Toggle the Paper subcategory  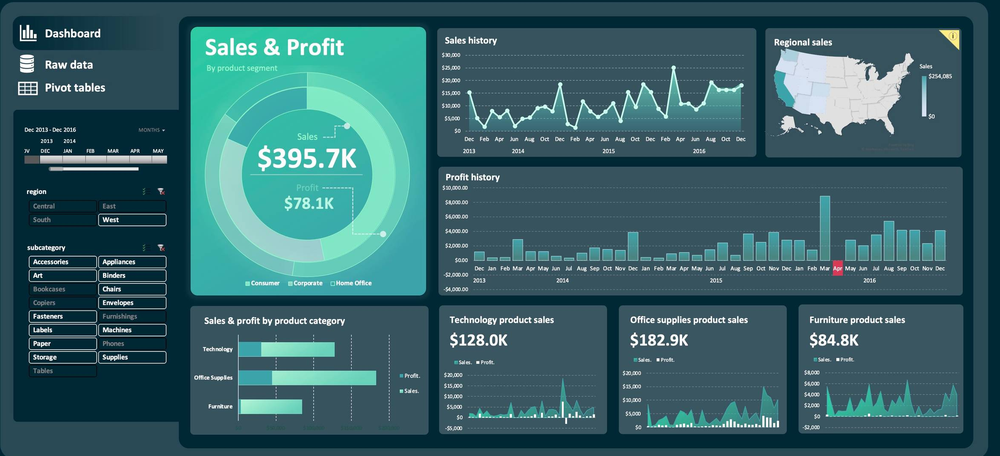pyautogui.click(x=62, y=344)
